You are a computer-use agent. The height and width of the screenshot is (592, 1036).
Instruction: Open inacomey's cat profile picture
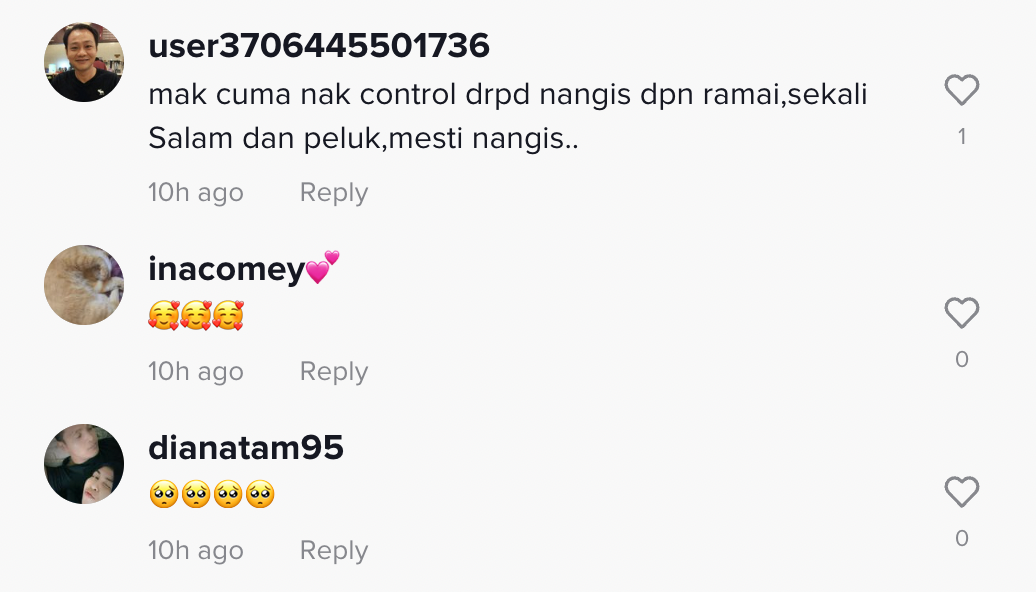tap(84, 285)
